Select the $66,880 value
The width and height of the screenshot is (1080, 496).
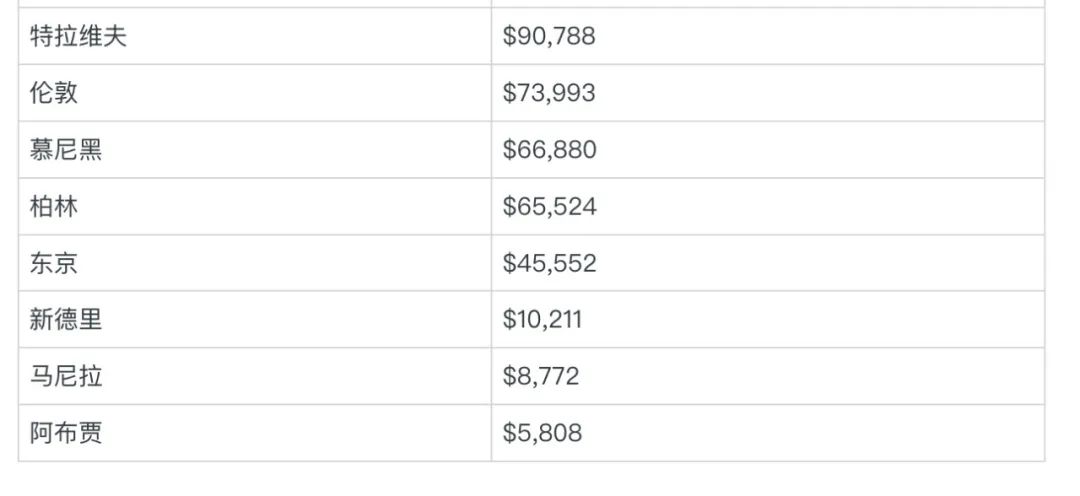pos(549,150)
